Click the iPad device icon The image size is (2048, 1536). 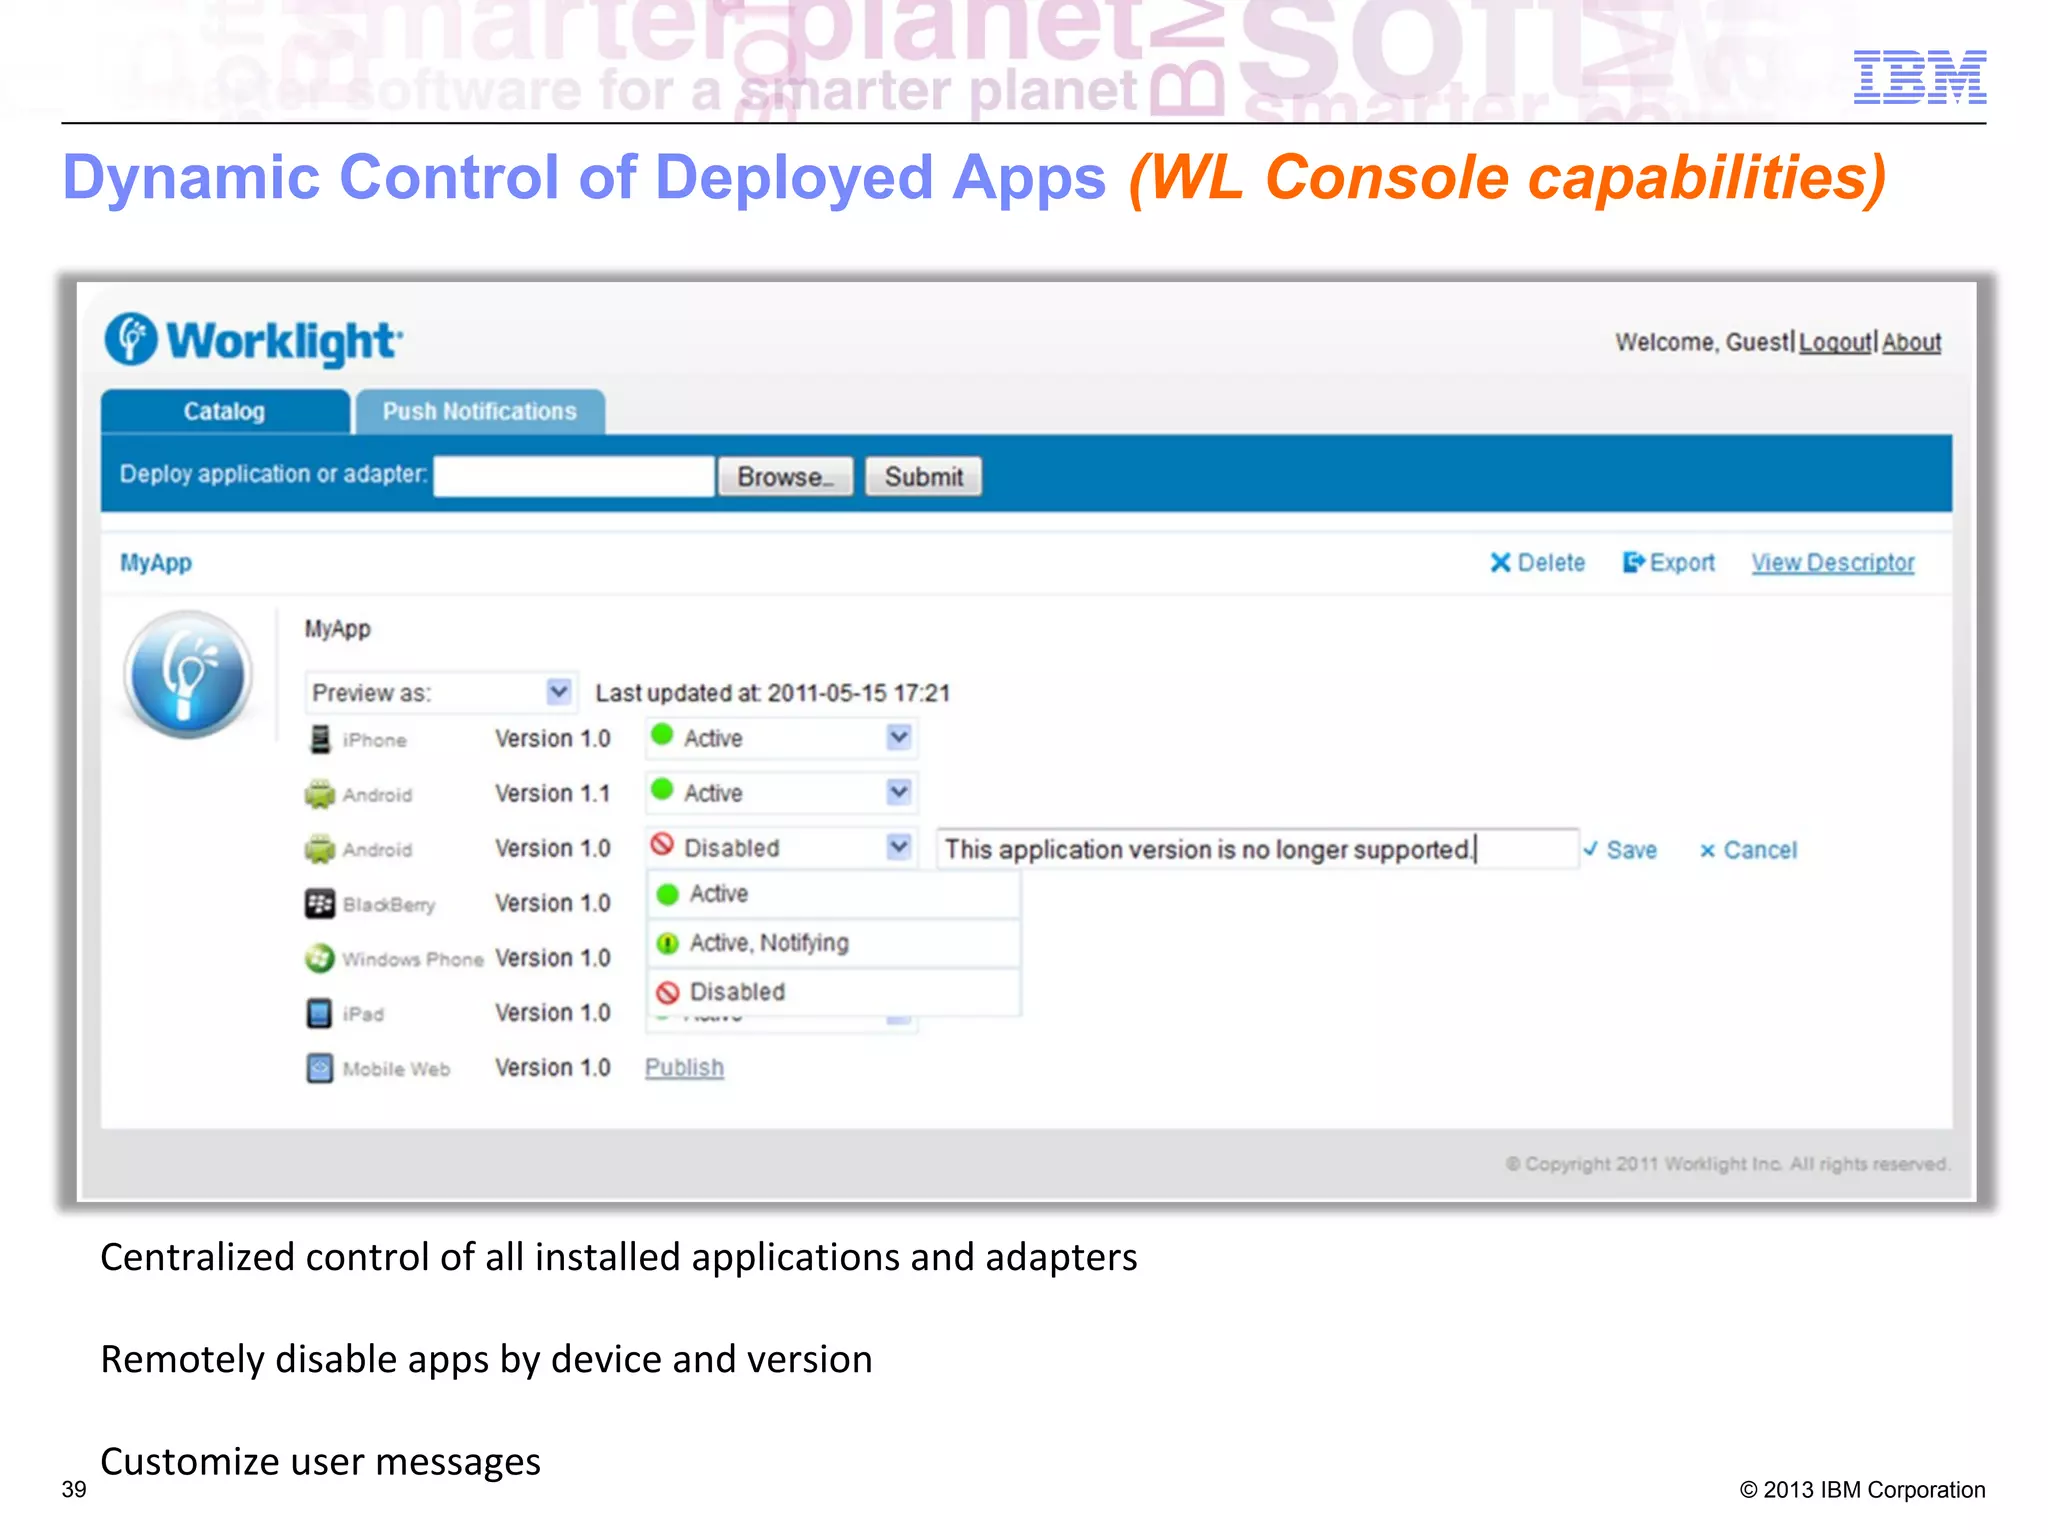coord(319,1013)
